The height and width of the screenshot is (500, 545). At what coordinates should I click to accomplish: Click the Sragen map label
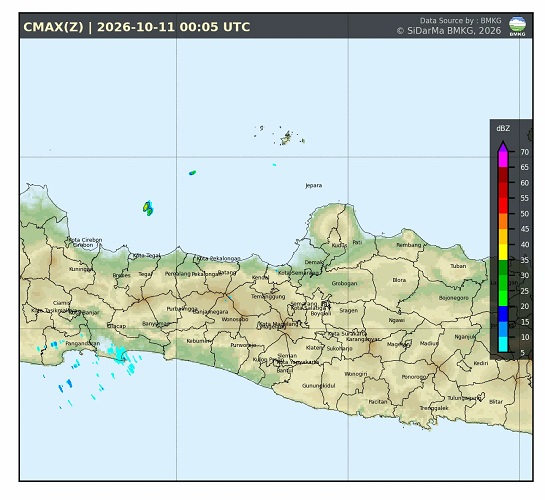click(349, 310)
